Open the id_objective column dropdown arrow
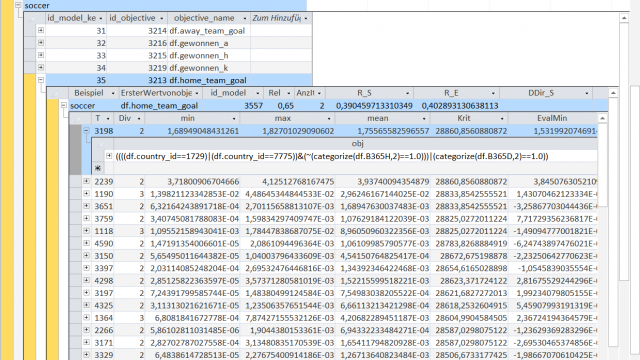This screenshot has height=360, width=640. pos(162,18)
